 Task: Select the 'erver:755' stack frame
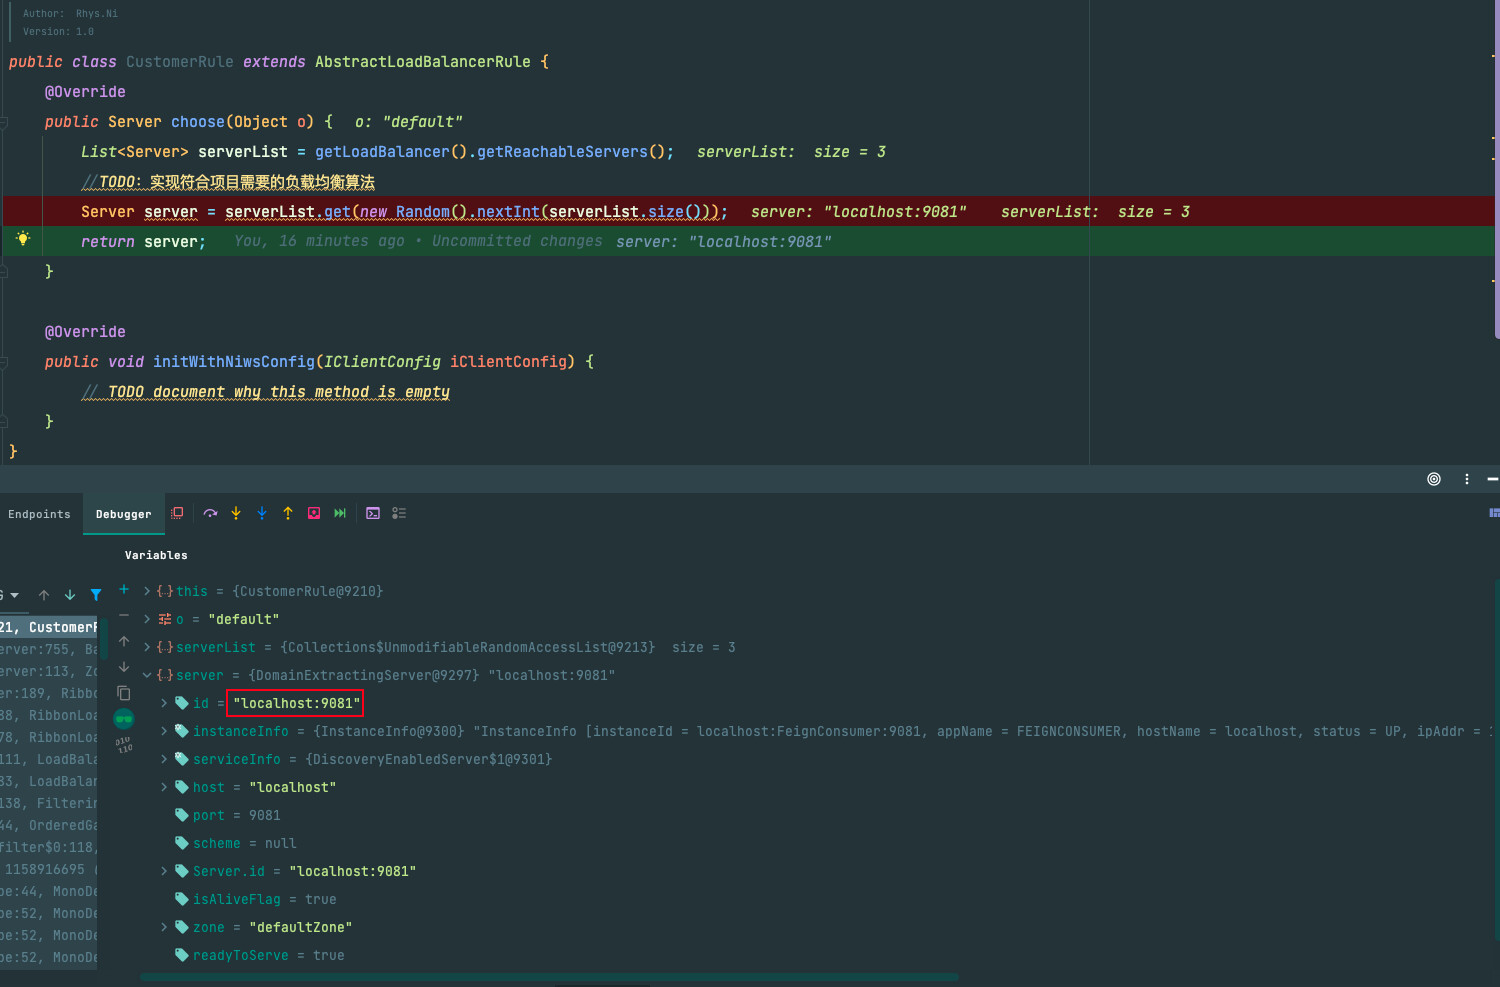click(49, 649)
